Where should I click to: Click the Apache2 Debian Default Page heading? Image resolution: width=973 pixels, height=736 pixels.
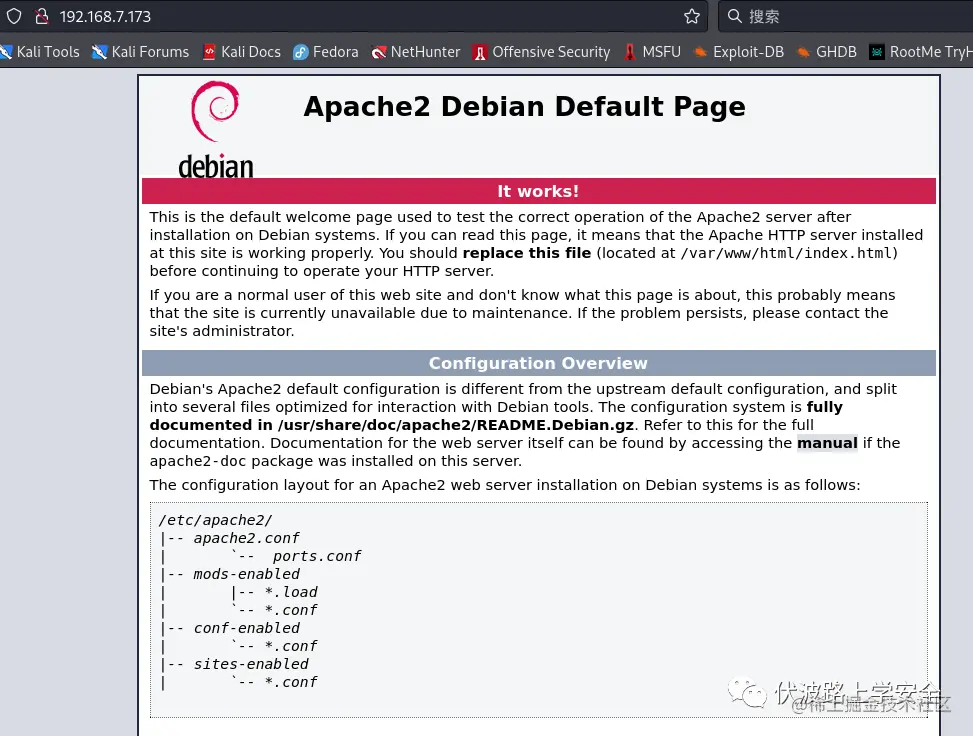tap(524, 107)
